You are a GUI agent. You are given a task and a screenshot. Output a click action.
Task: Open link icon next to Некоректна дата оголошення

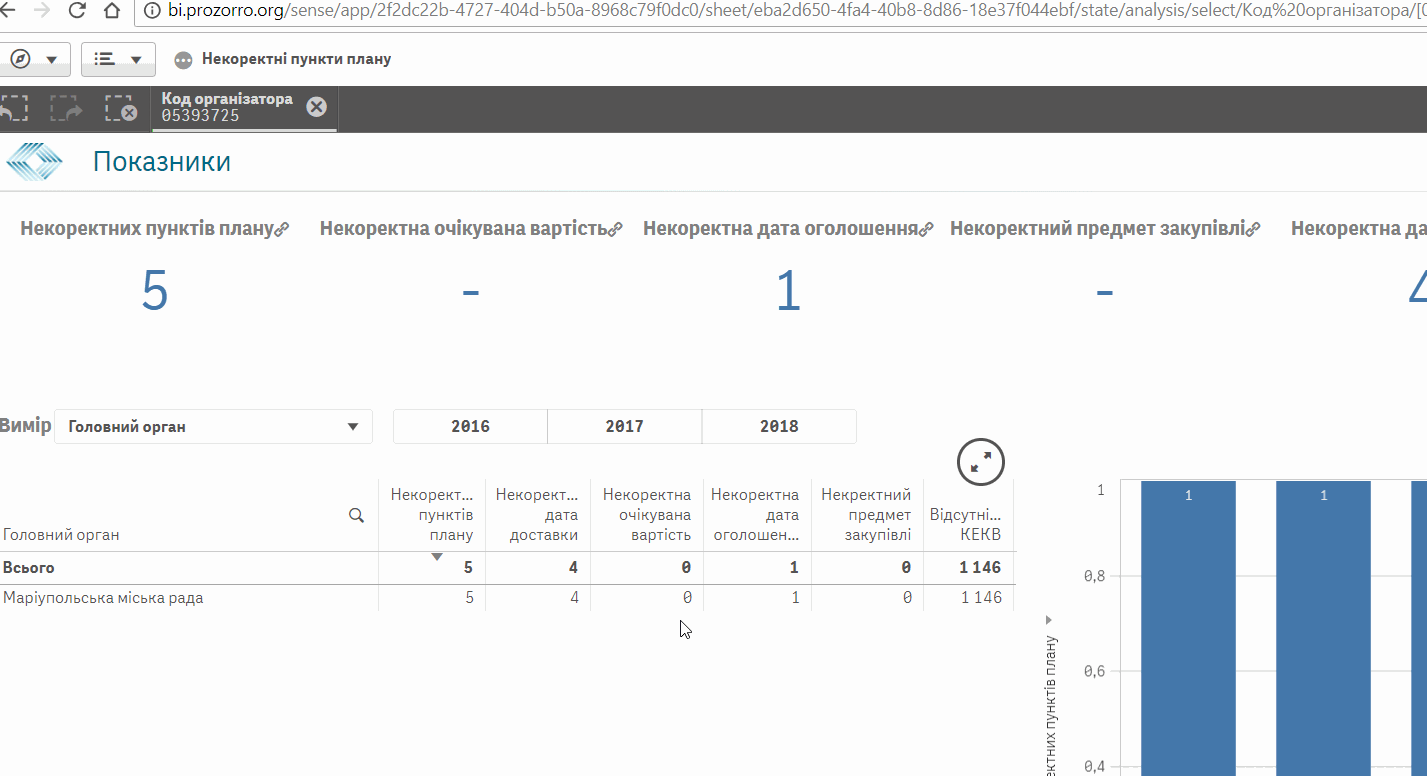[926, 229]
